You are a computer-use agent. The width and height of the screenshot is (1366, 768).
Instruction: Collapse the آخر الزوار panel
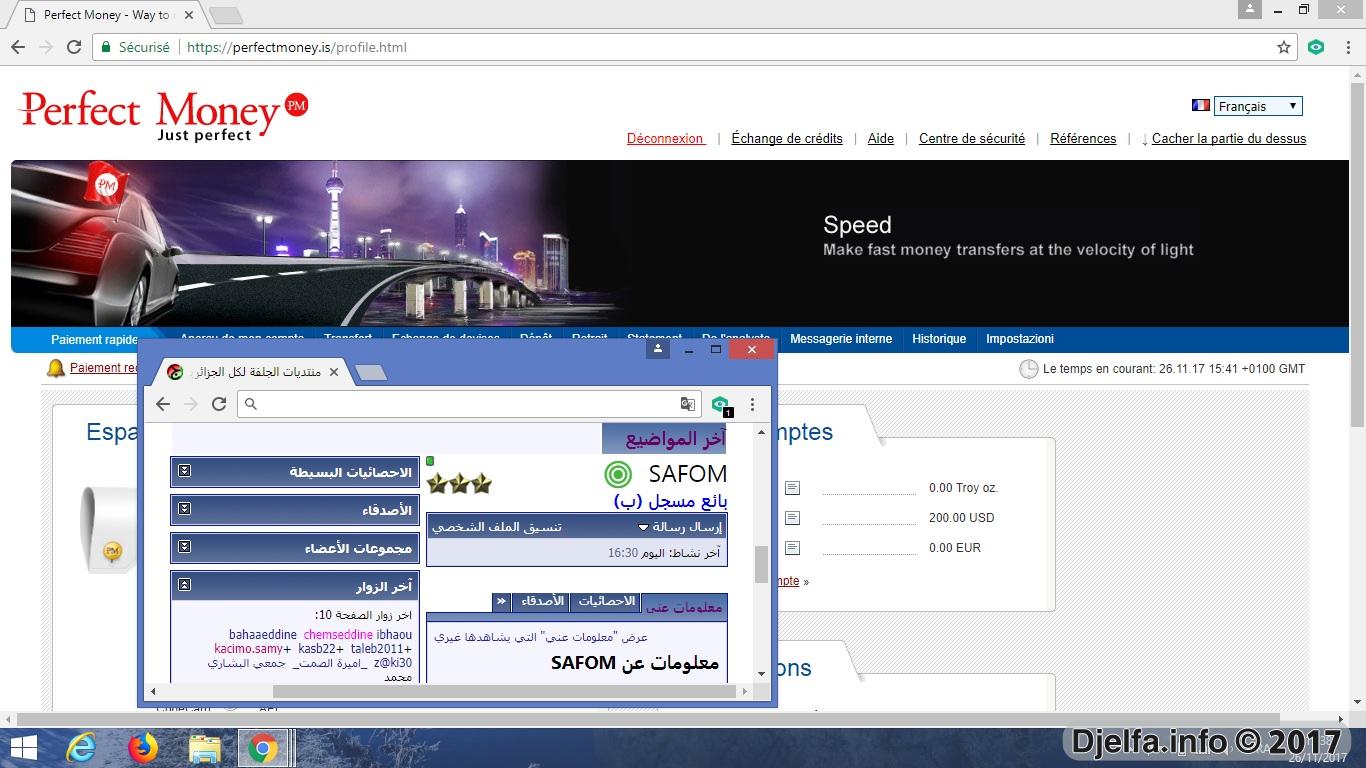[184, 585]
